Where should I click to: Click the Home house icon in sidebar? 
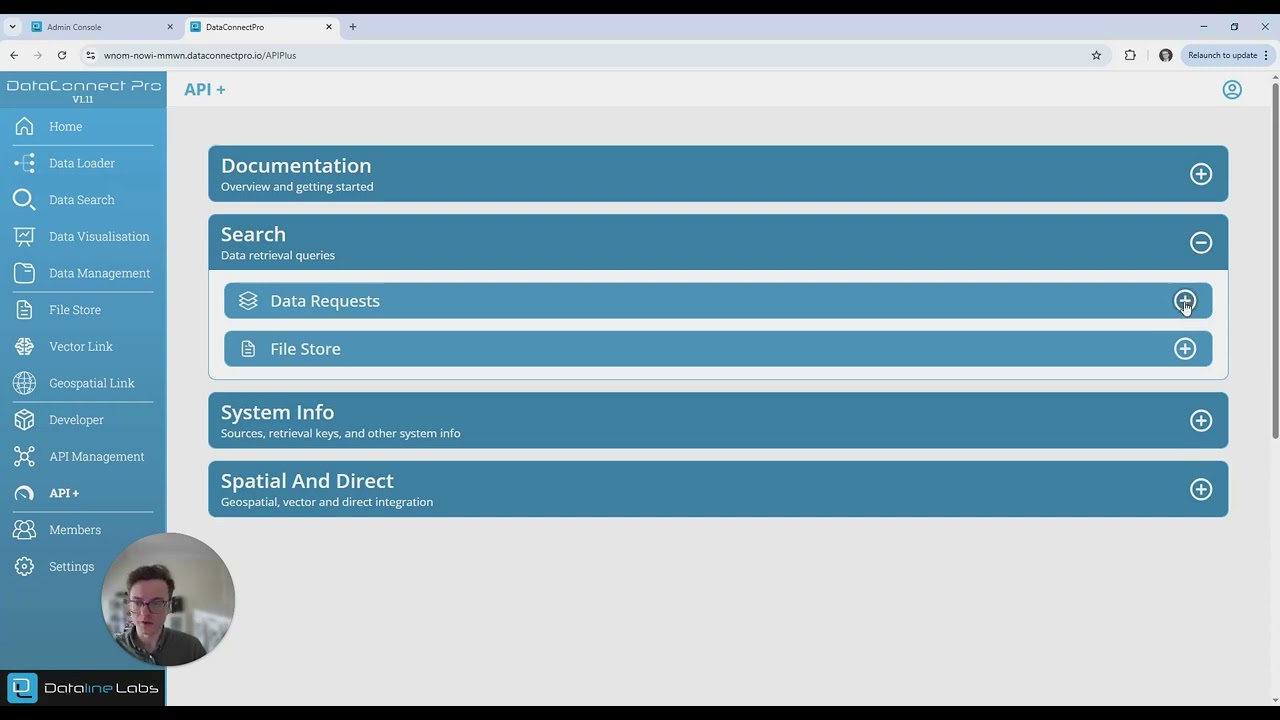click(x=24, y=126)
